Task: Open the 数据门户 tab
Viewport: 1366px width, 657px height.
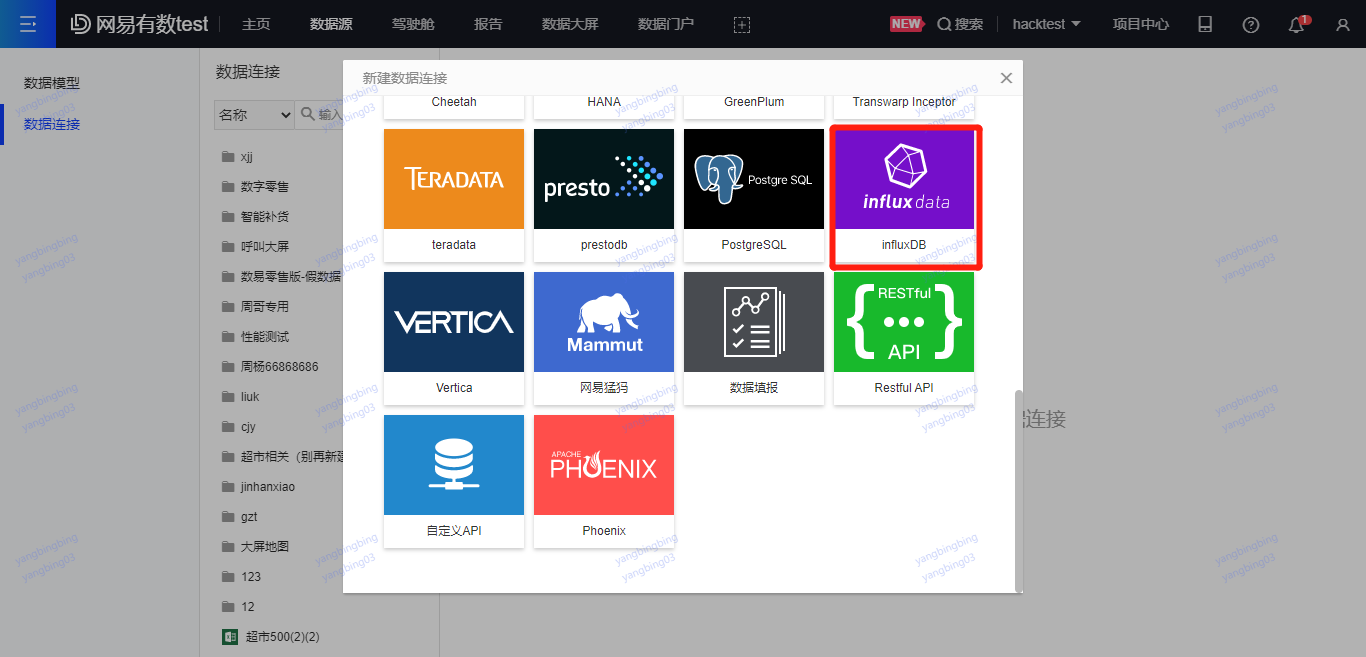Action: [x=666, y=24]
